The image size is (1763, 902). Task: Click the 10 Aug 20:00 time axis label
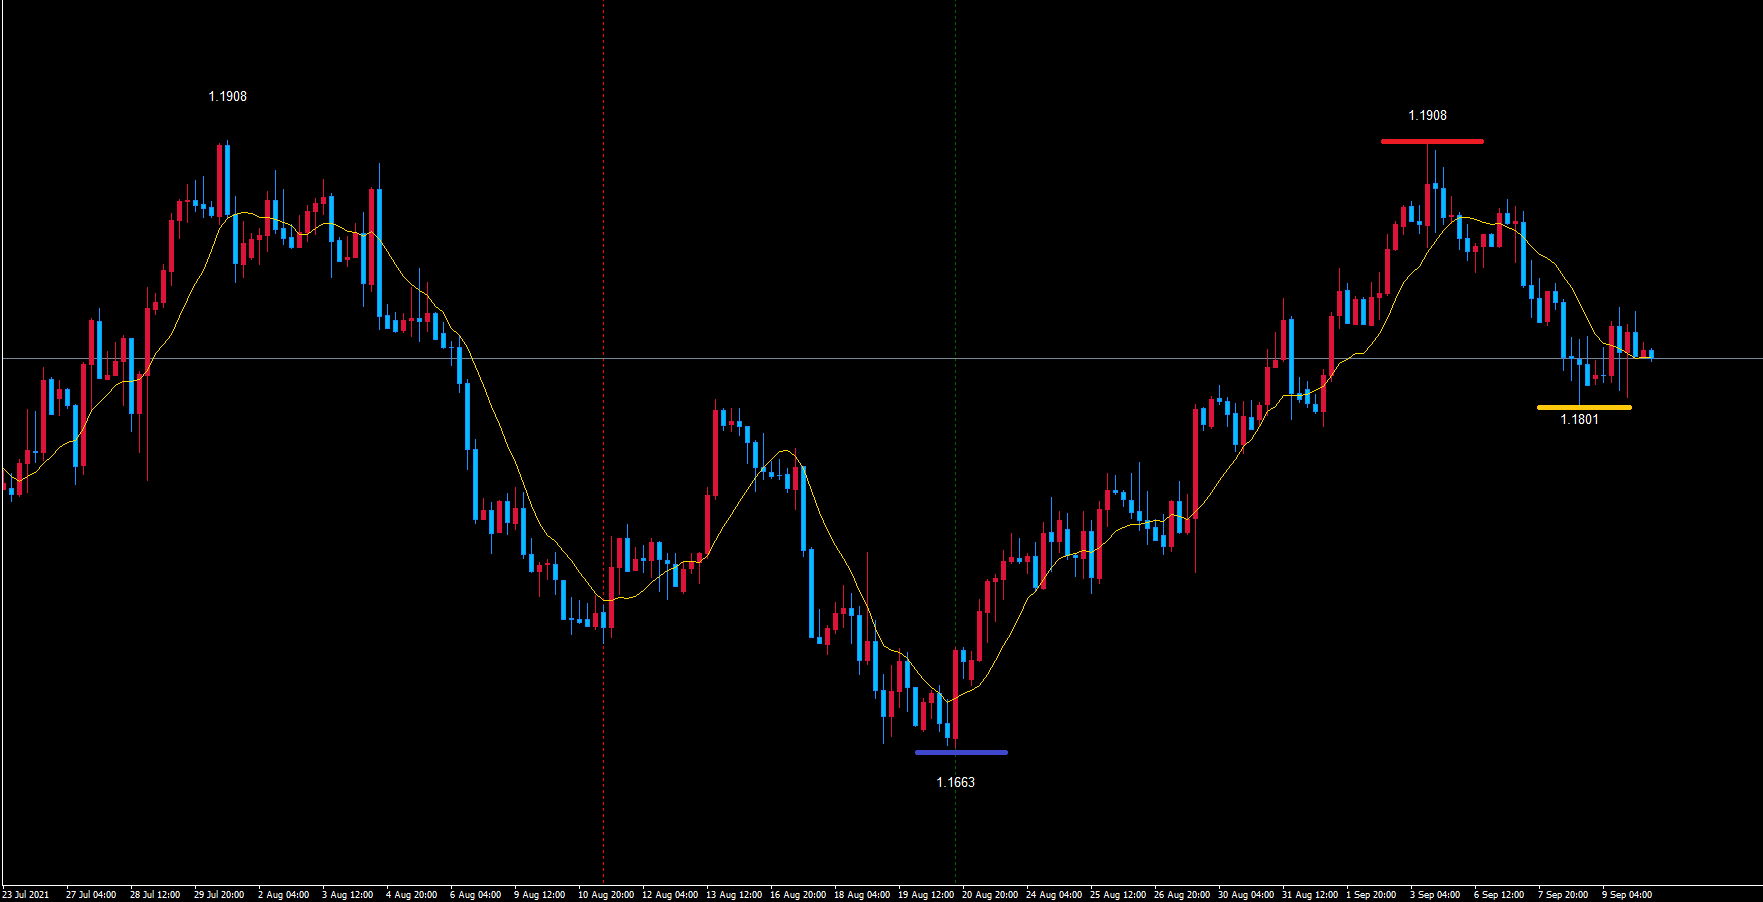[x=605, y=894]
